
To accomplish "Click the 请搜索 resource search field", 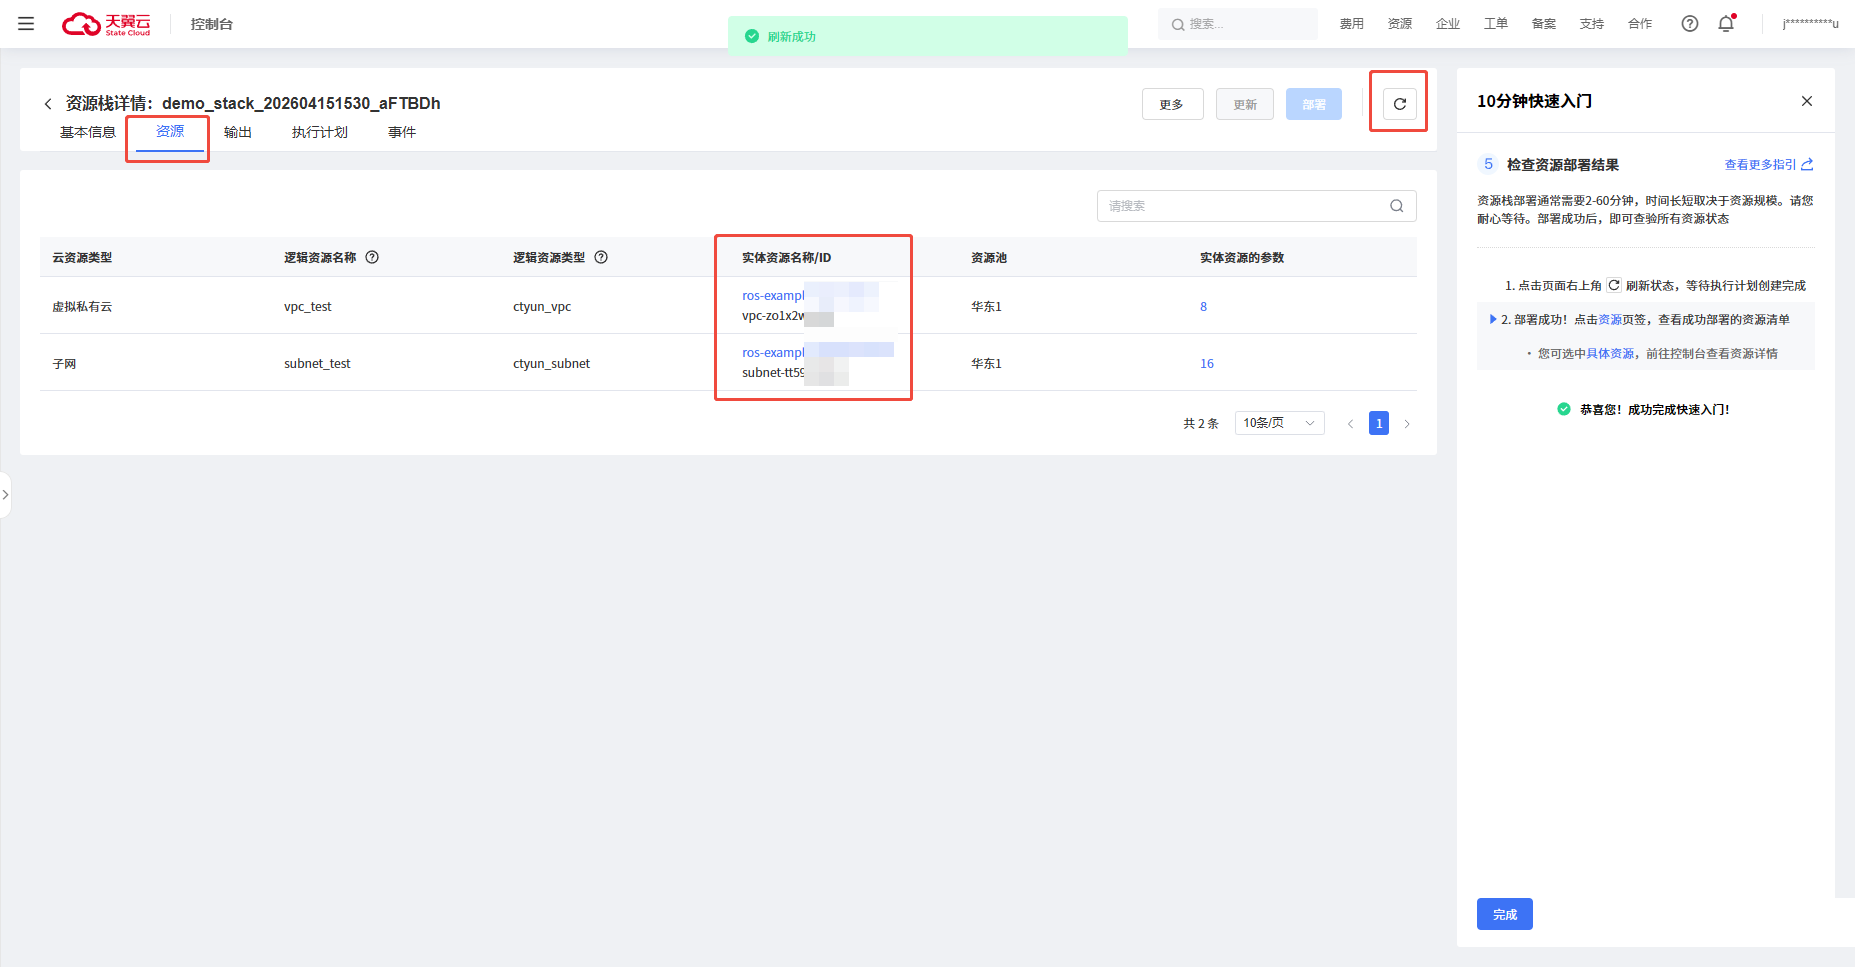I will [x=1240, y=206].
